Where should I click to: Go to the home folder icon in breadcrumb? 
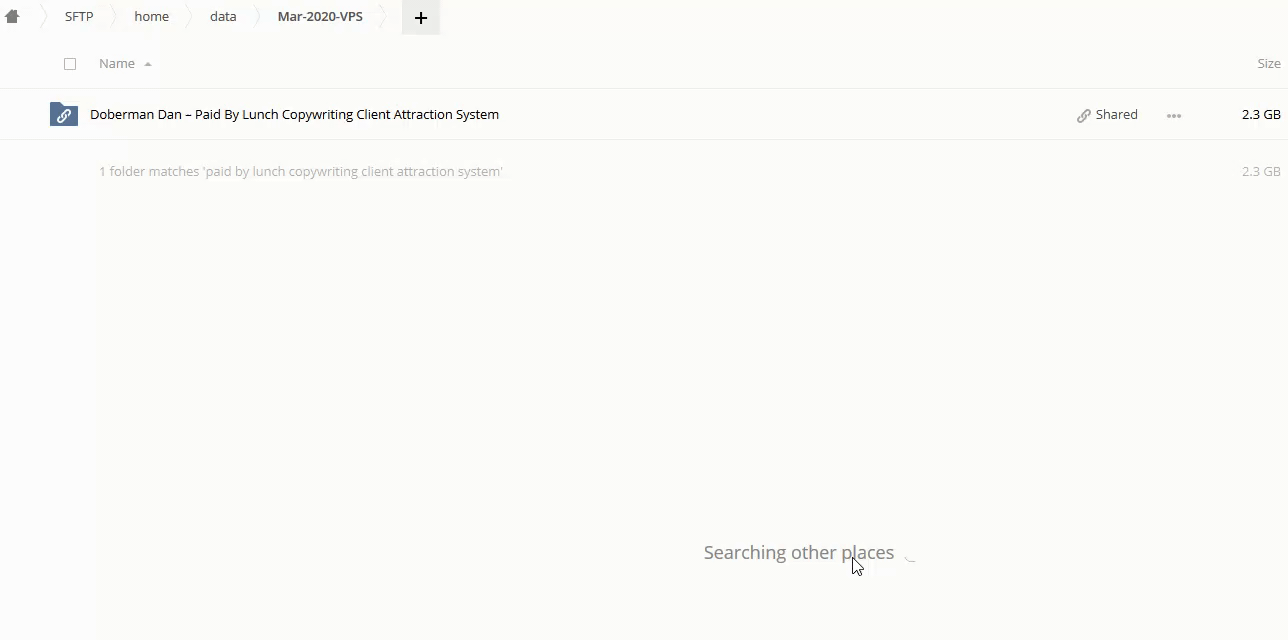click(x=12, y=17)
